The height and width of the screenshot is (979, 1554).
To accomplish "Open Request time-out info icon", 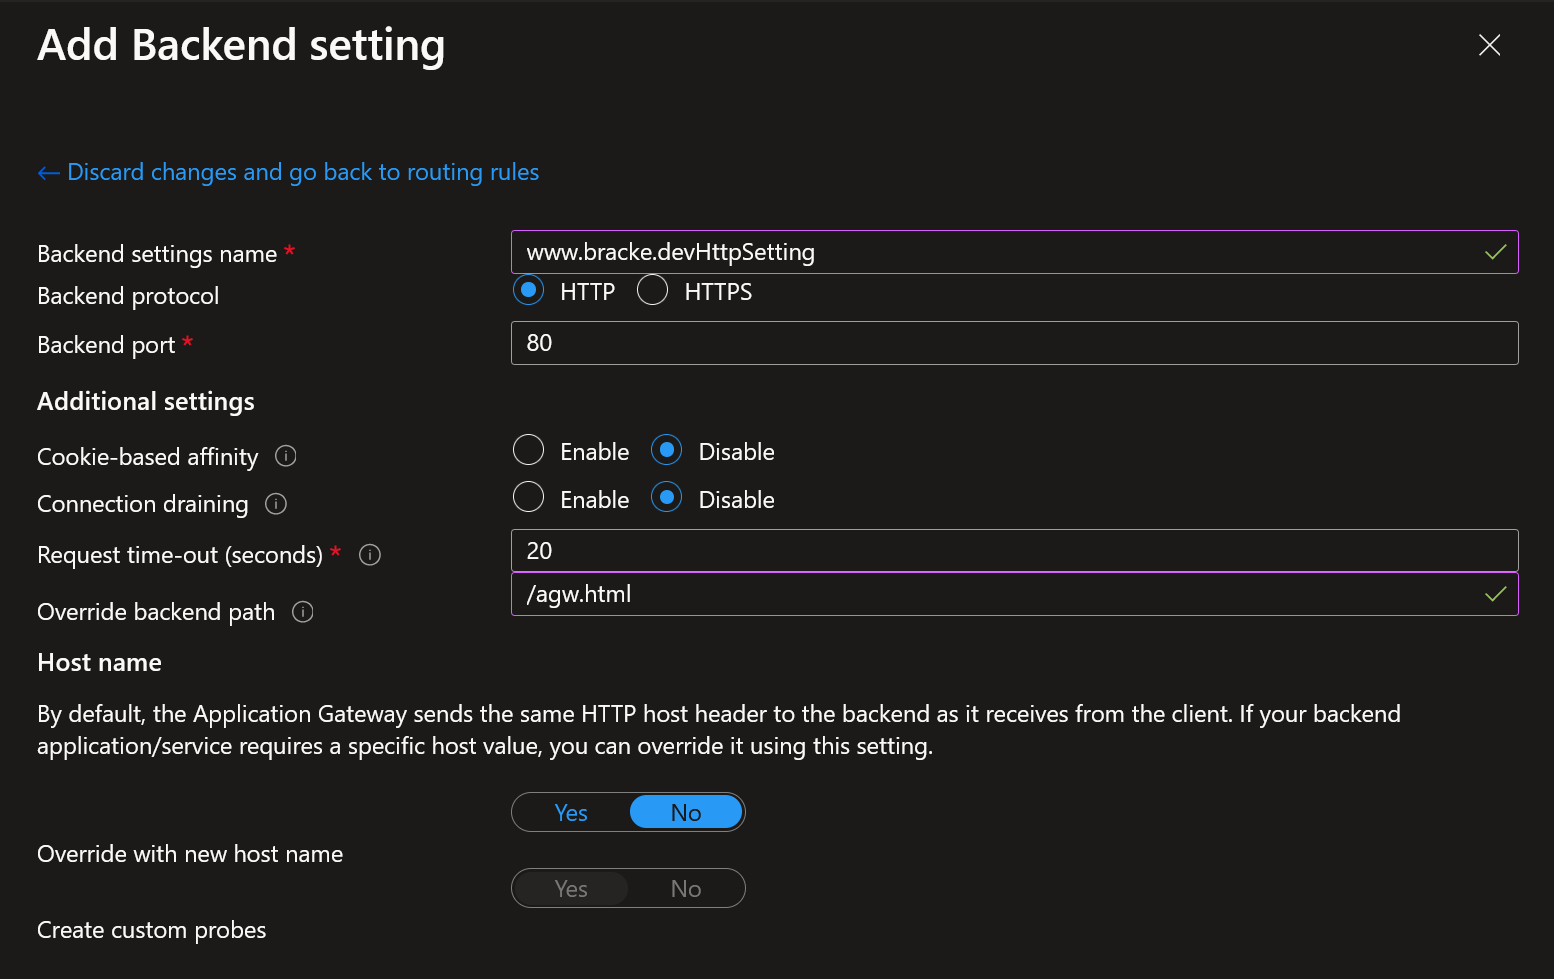I will [370, 555].
